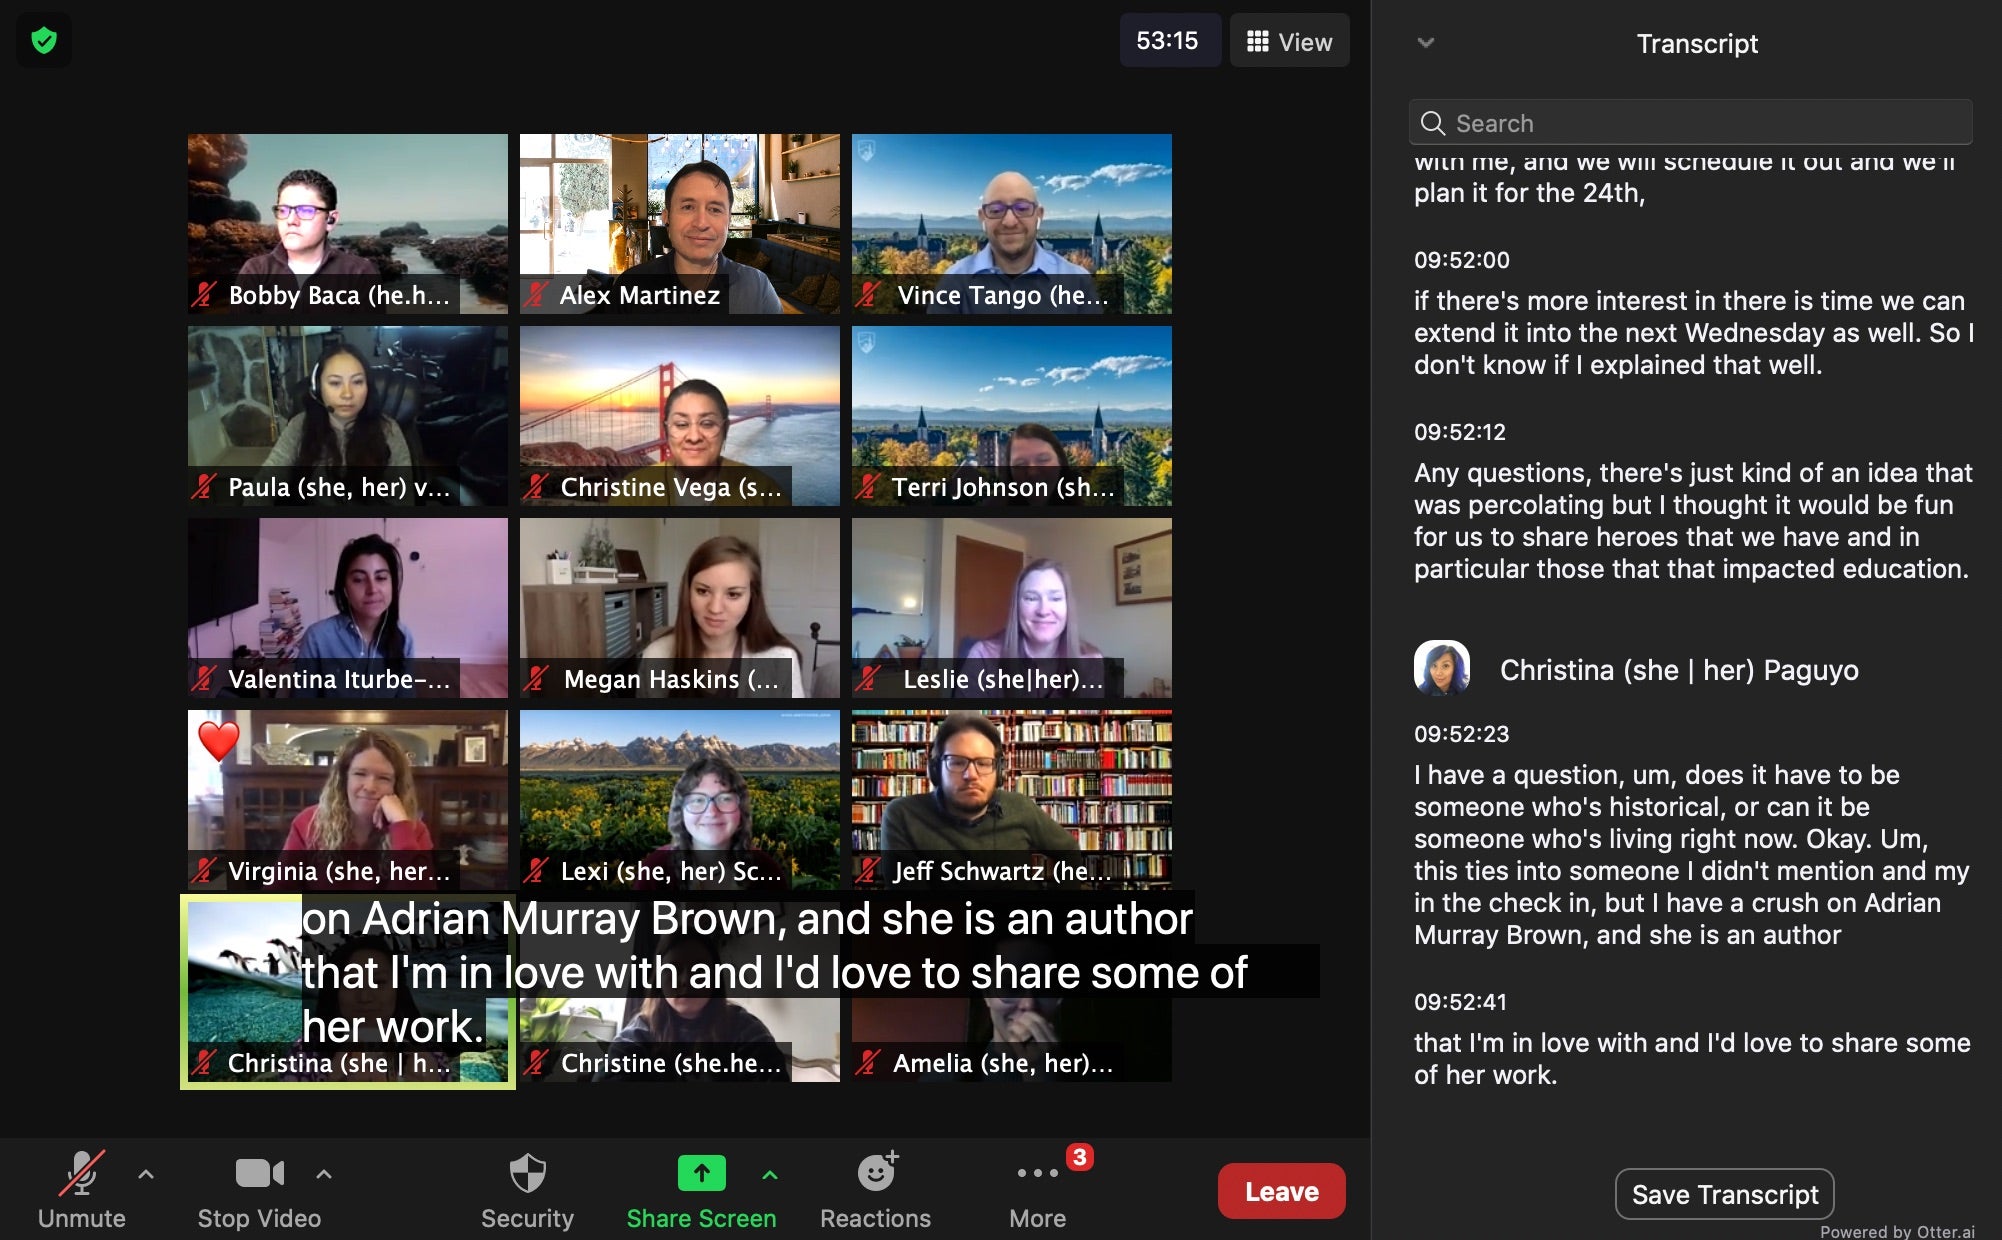The height and width of the screenshot is (1240, 2002).
Task: Expand video options arrow beside Stop Video
Action: [x=324, y=1174]
